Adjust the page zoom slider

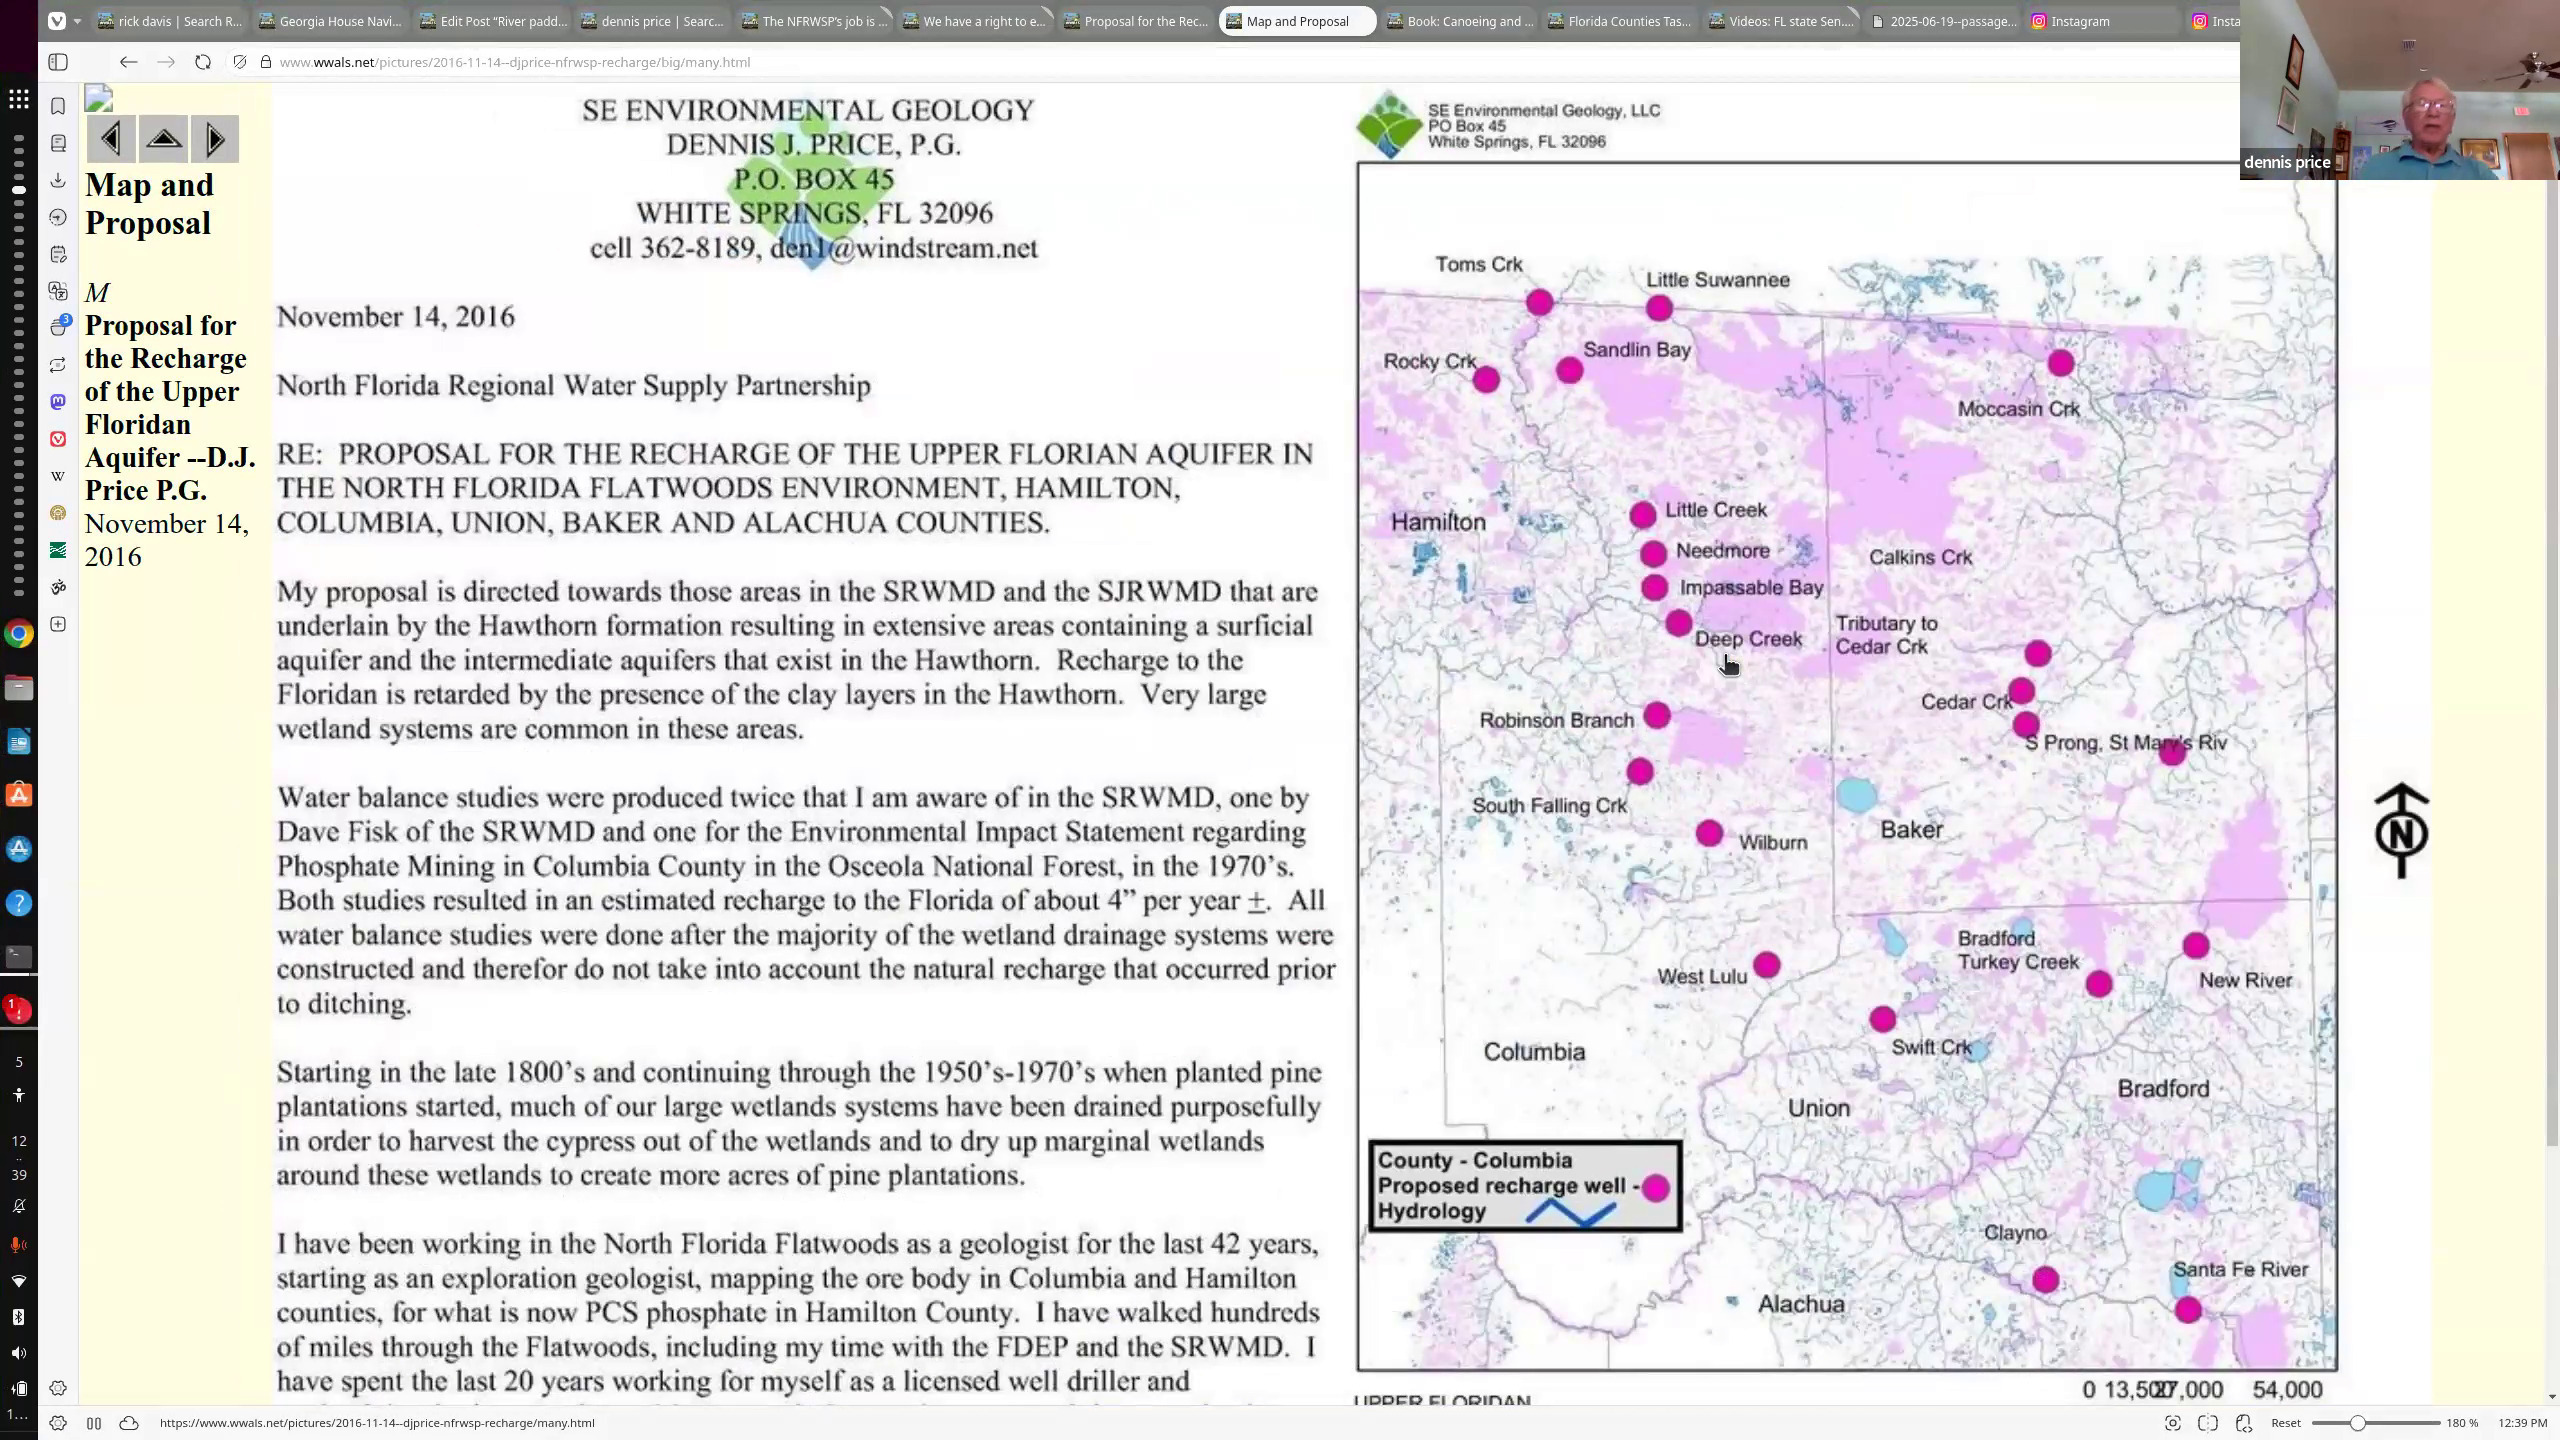[x=2376, y=1423]
